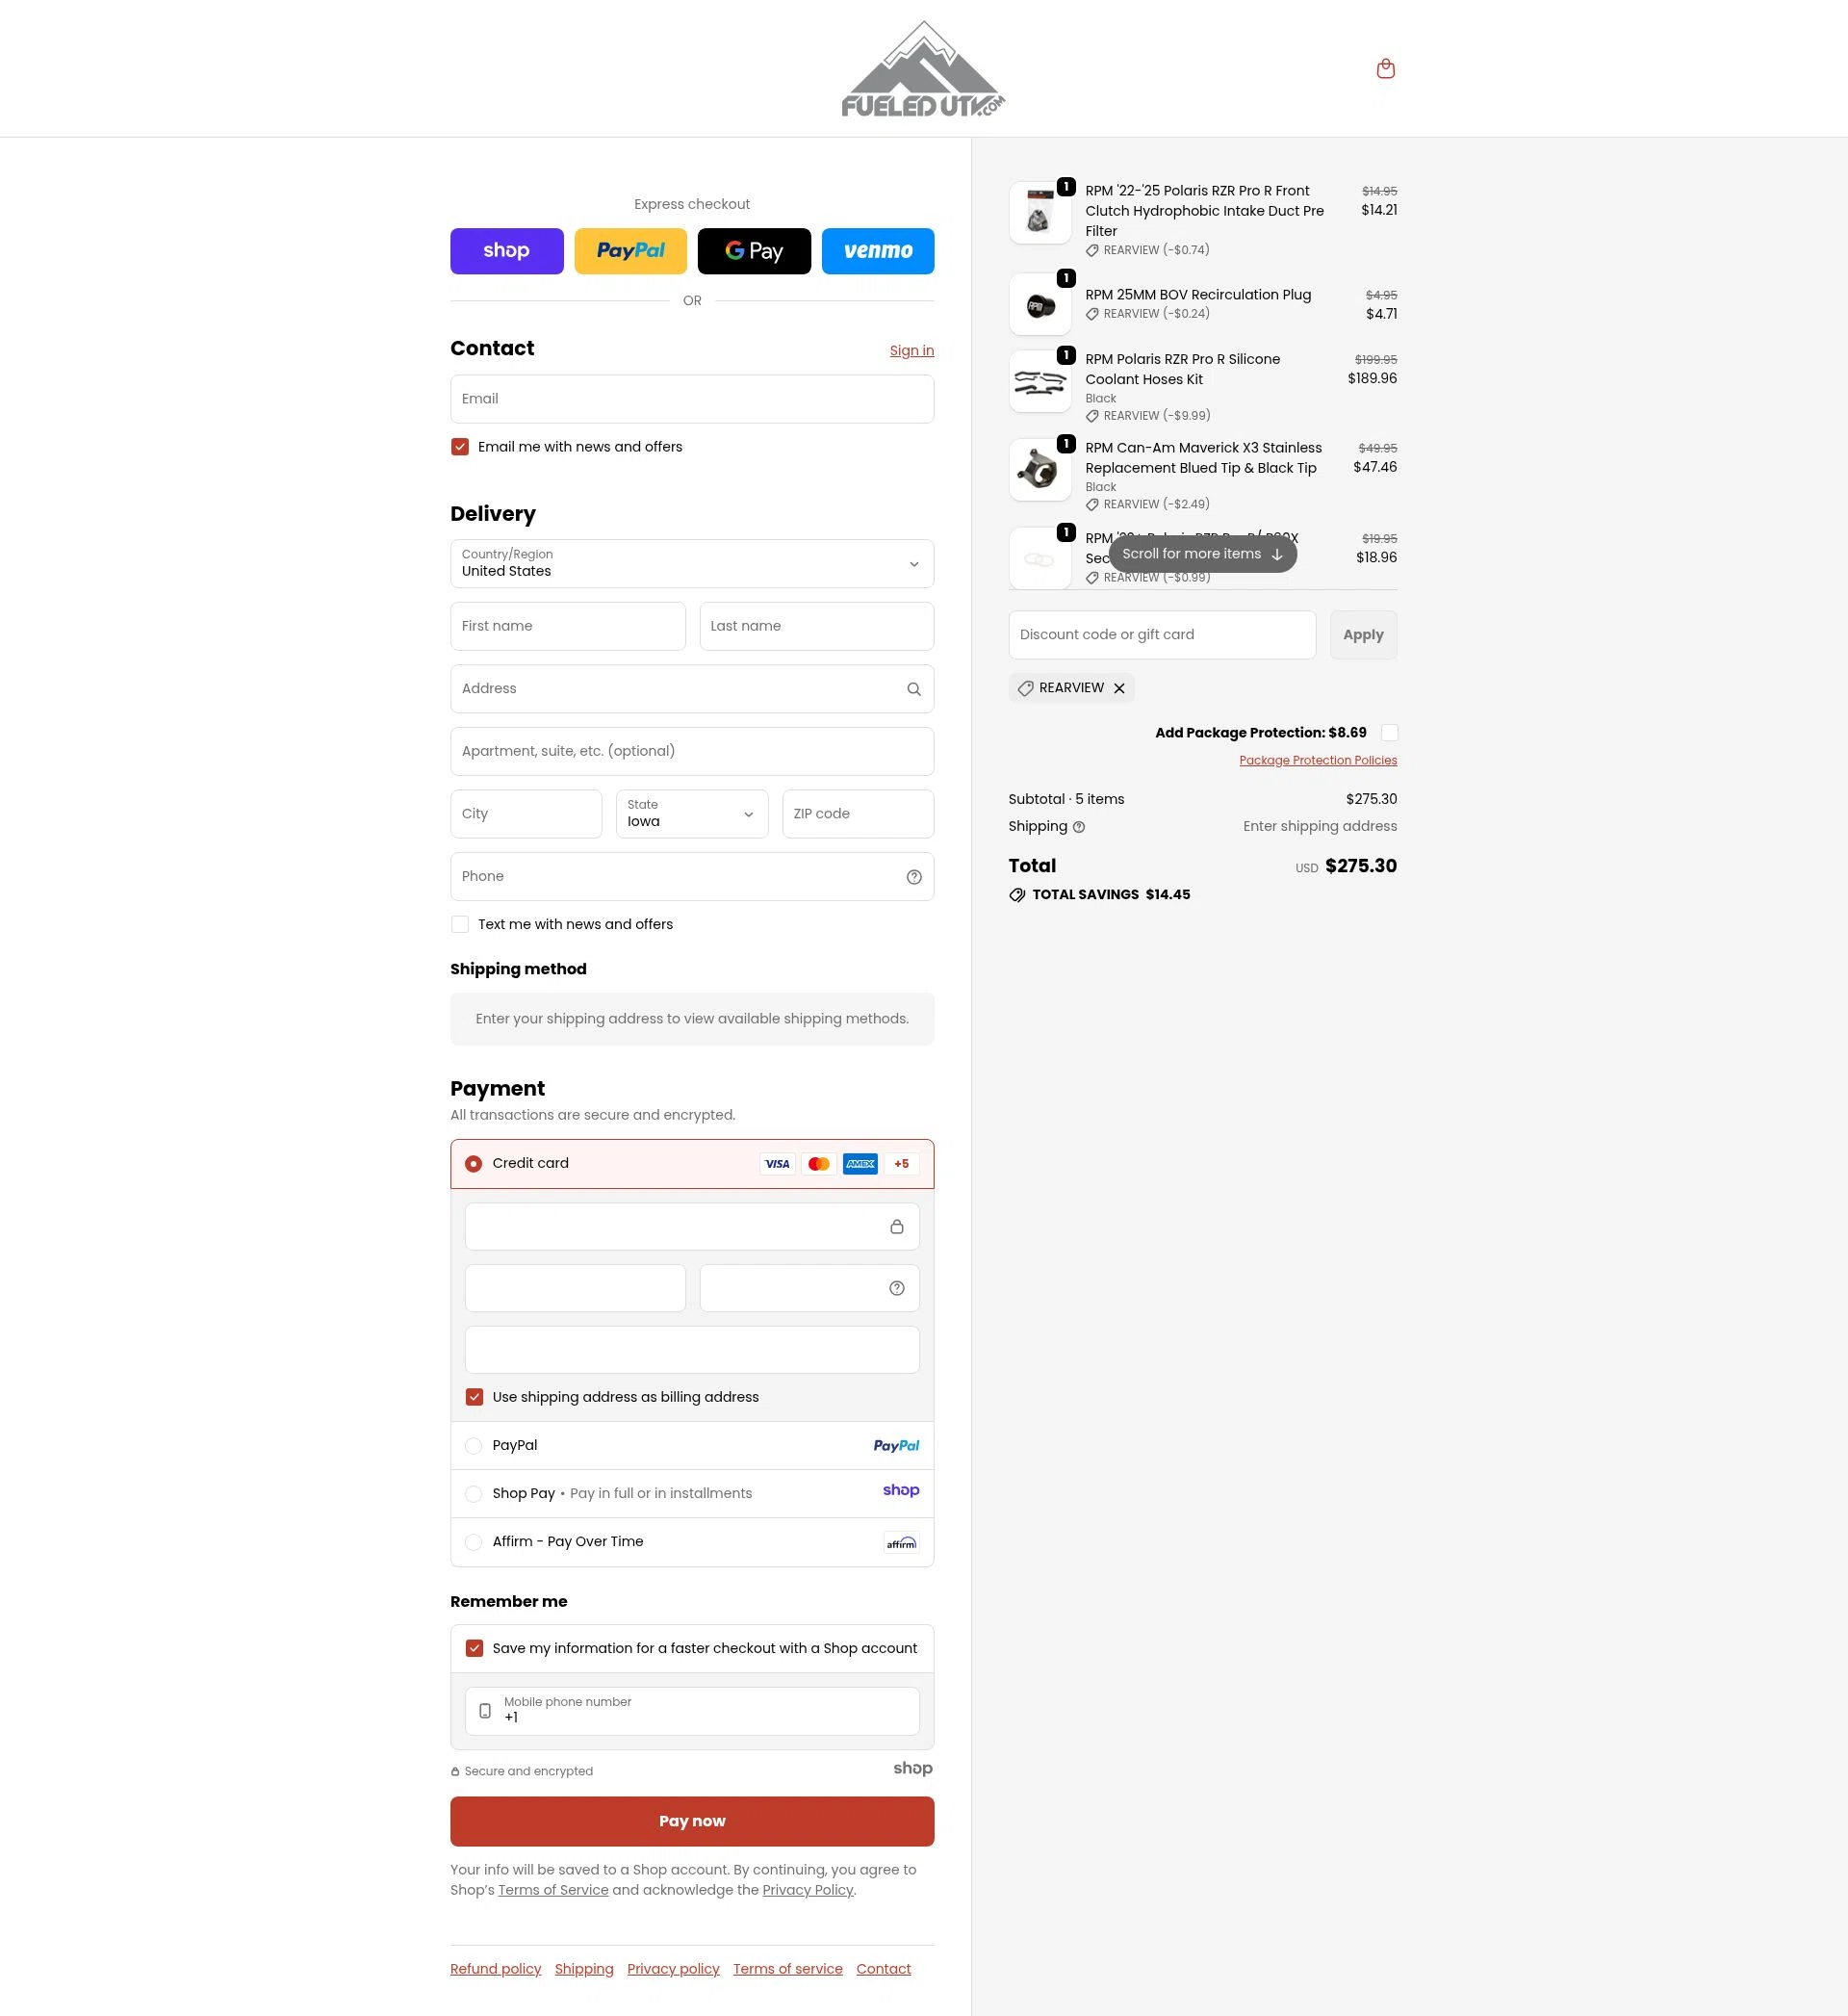Open the shopping bag cart icon

1385,69
